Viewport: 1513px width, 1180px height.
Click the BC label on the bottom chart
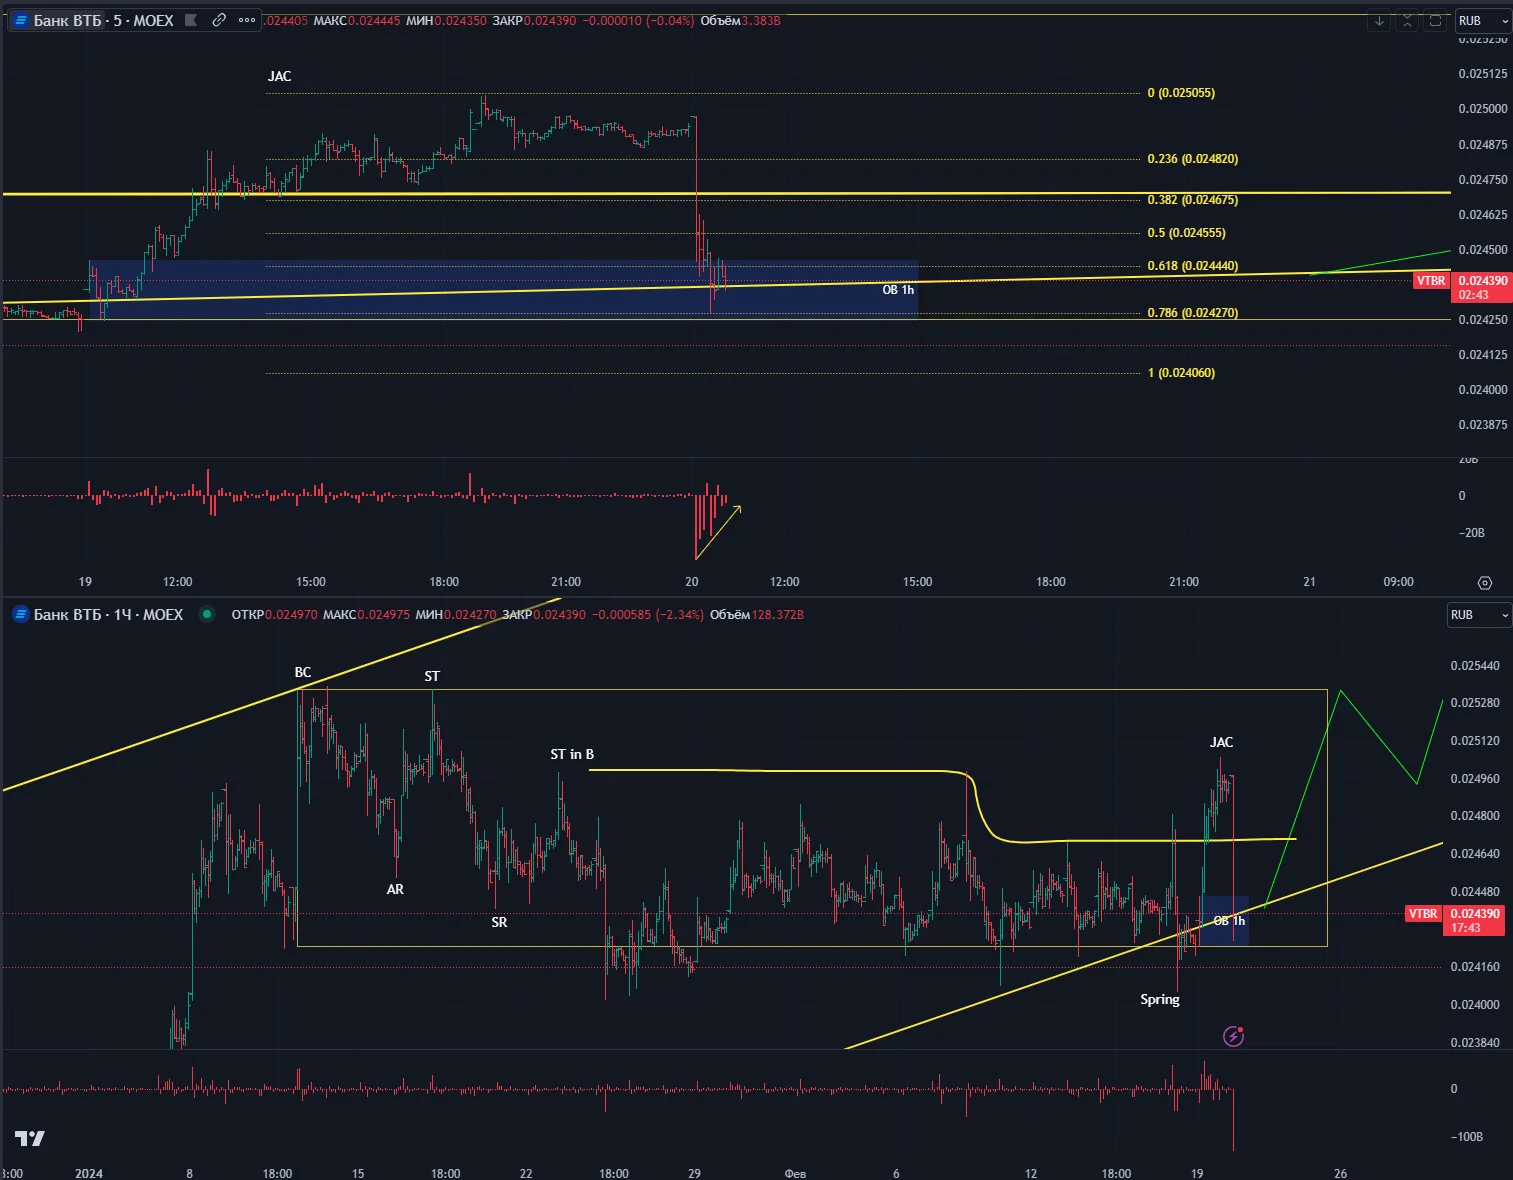click(303, 672)
